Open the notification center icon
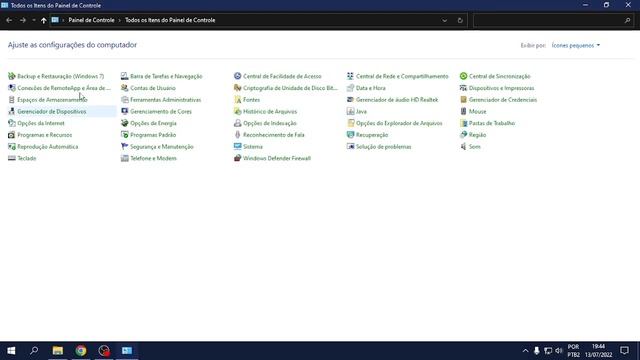 624,351
